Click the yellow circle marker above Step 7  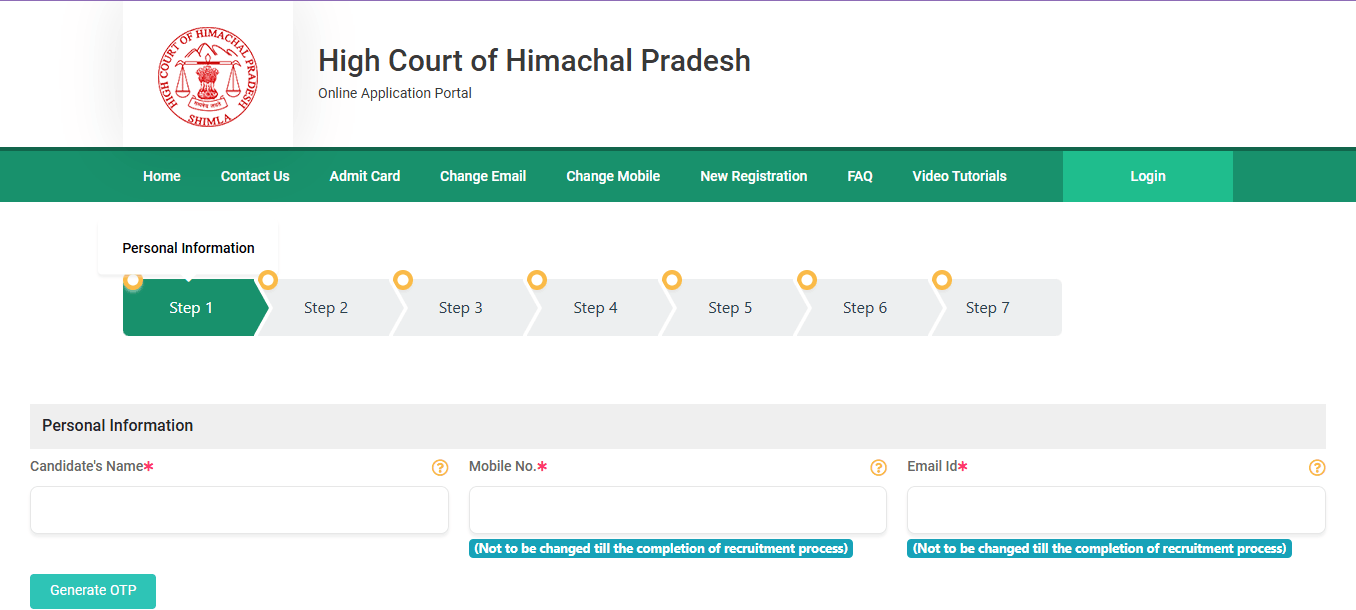pos(942,280)
